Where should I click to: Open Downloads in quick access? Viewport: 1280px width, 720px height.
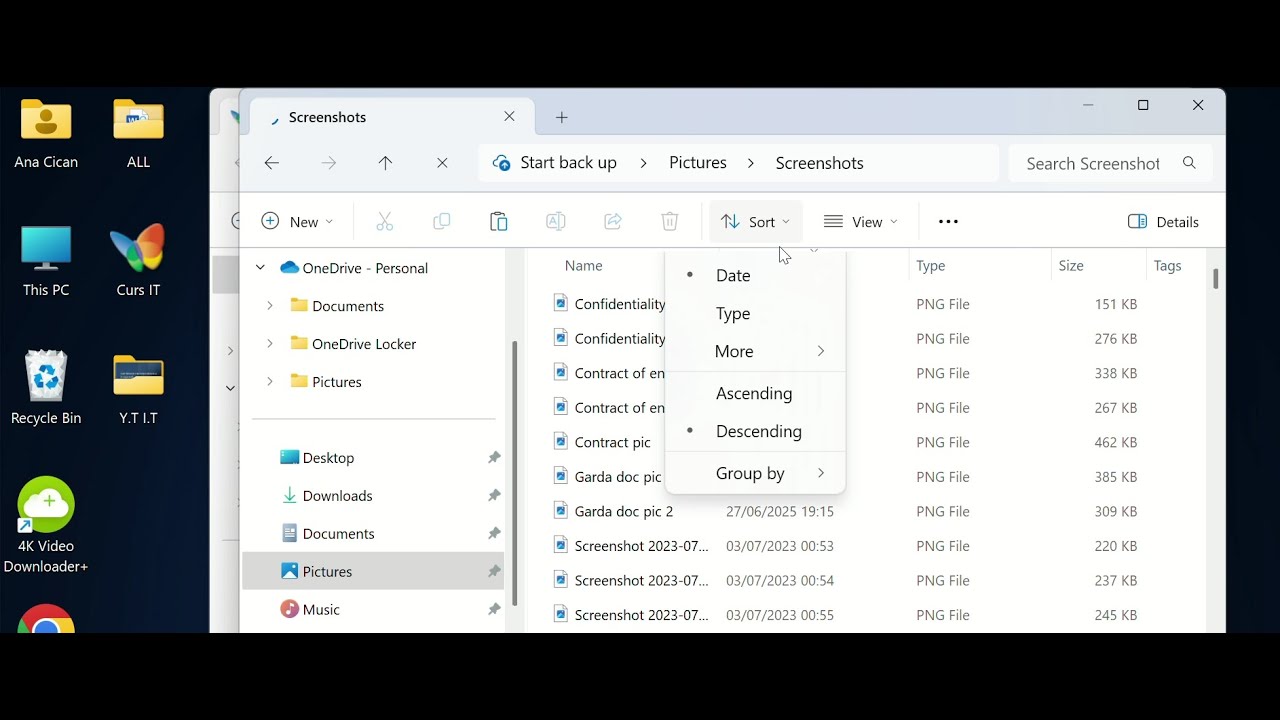click(337, 496)
